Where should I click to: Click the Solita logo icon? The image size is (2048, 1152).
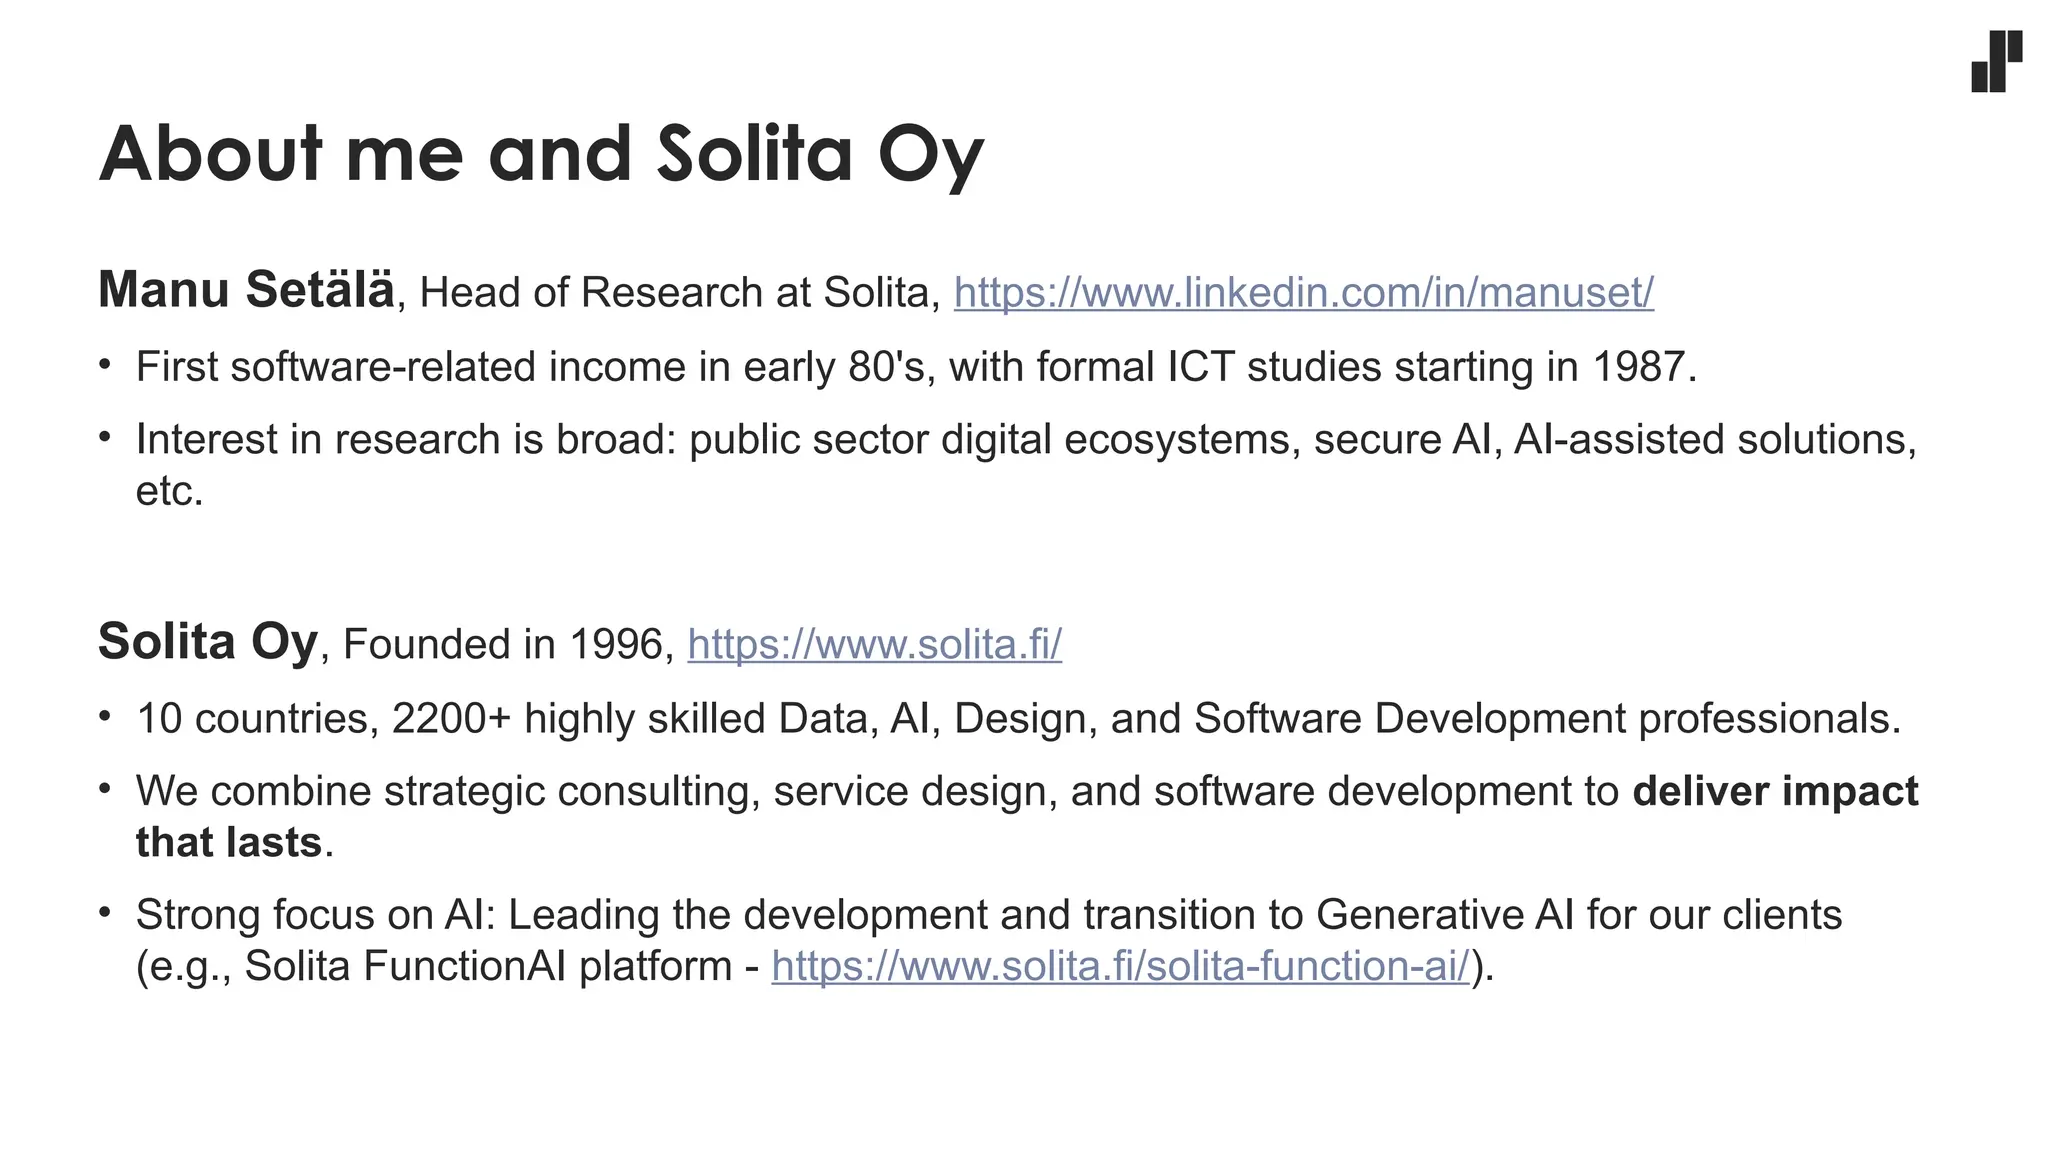tap(1996, 61)
